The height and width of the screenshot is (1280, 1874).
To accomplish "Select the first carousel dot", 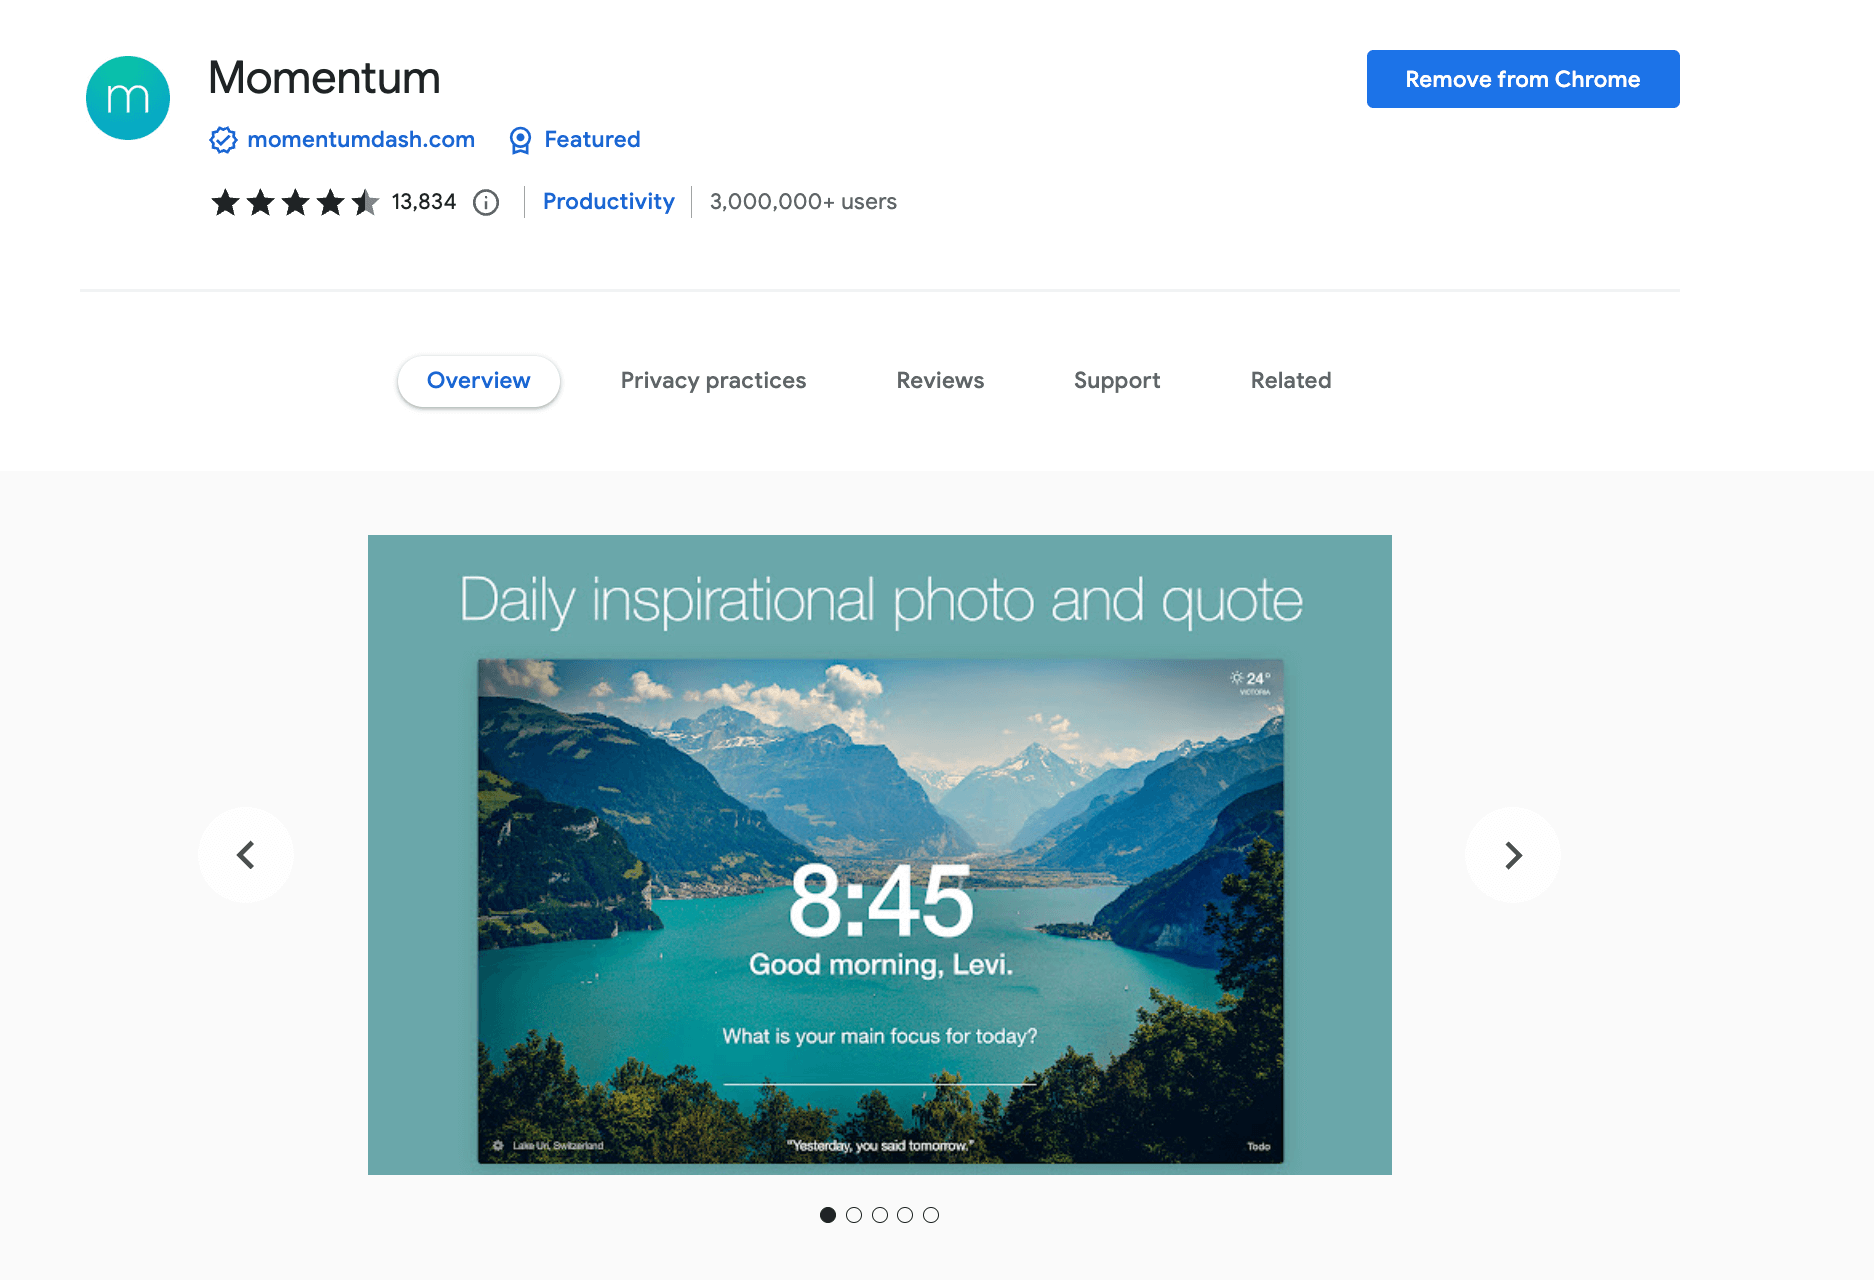I will 828,1215.
